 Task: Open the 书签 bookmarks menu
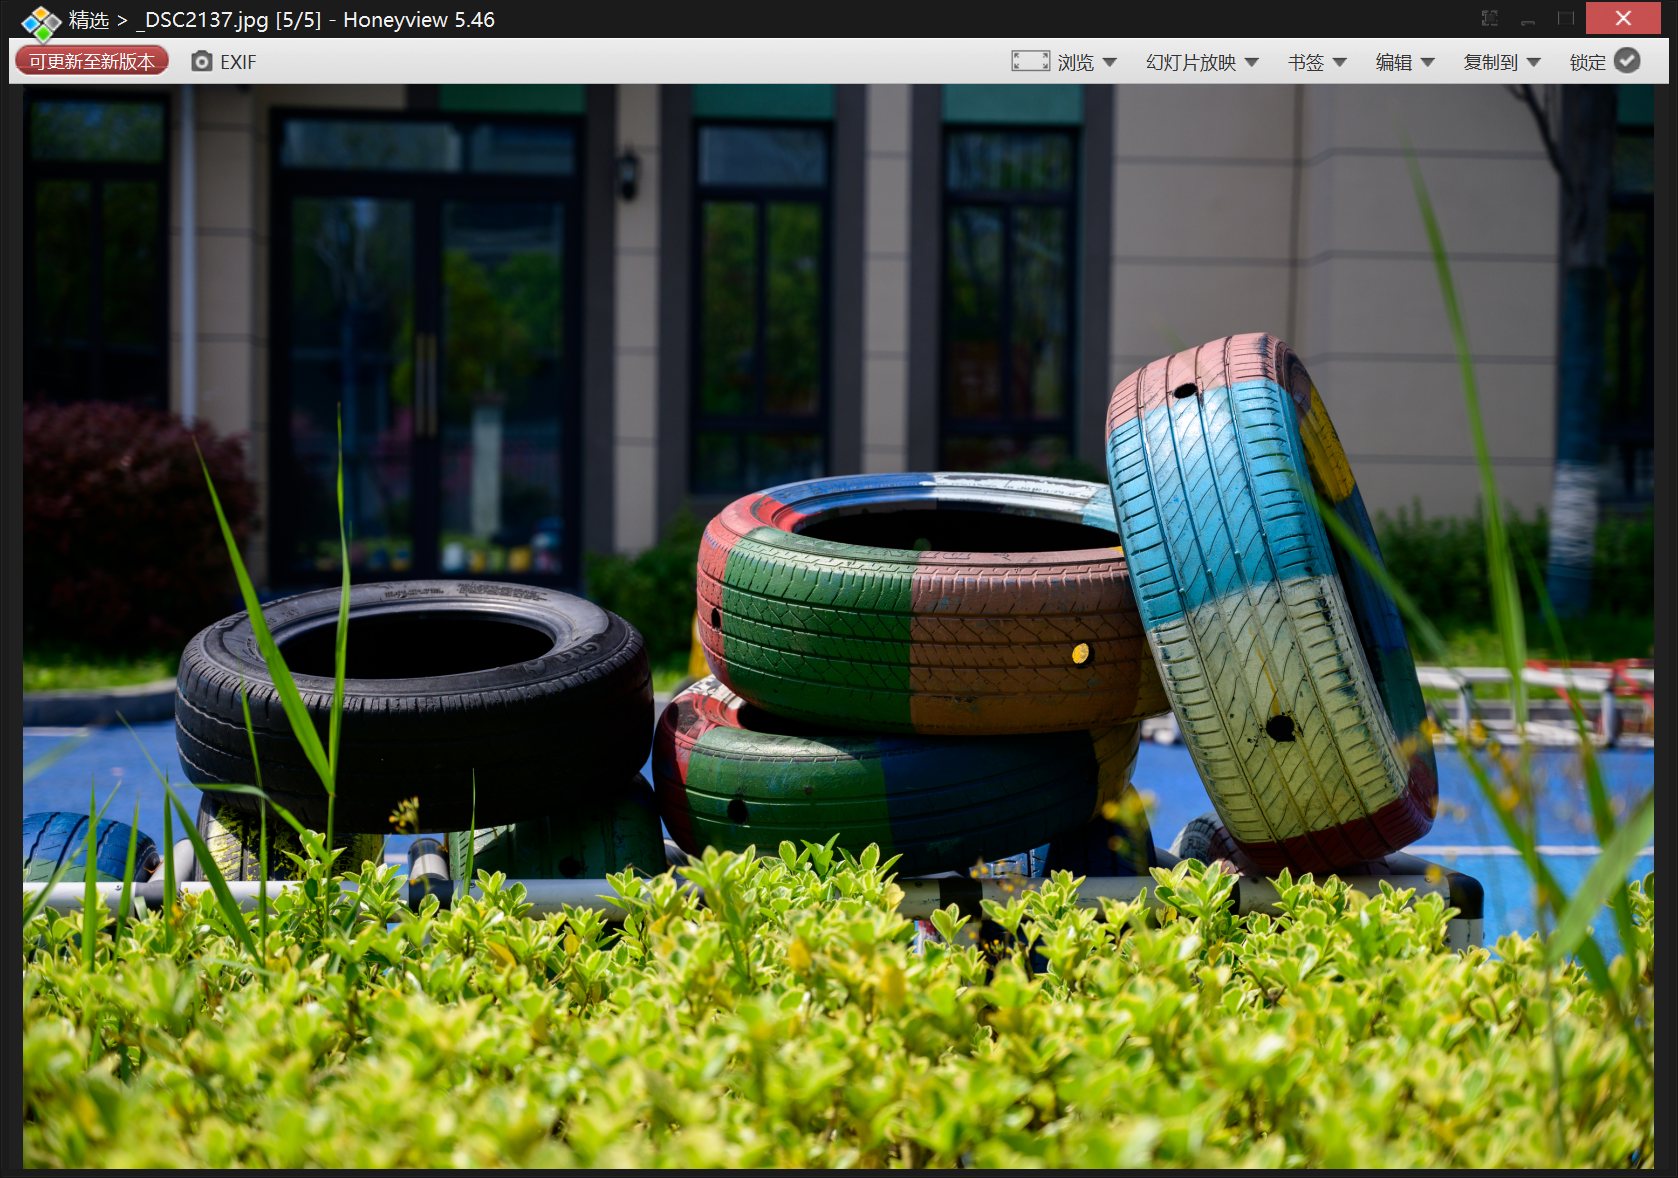click(1306, 62)
